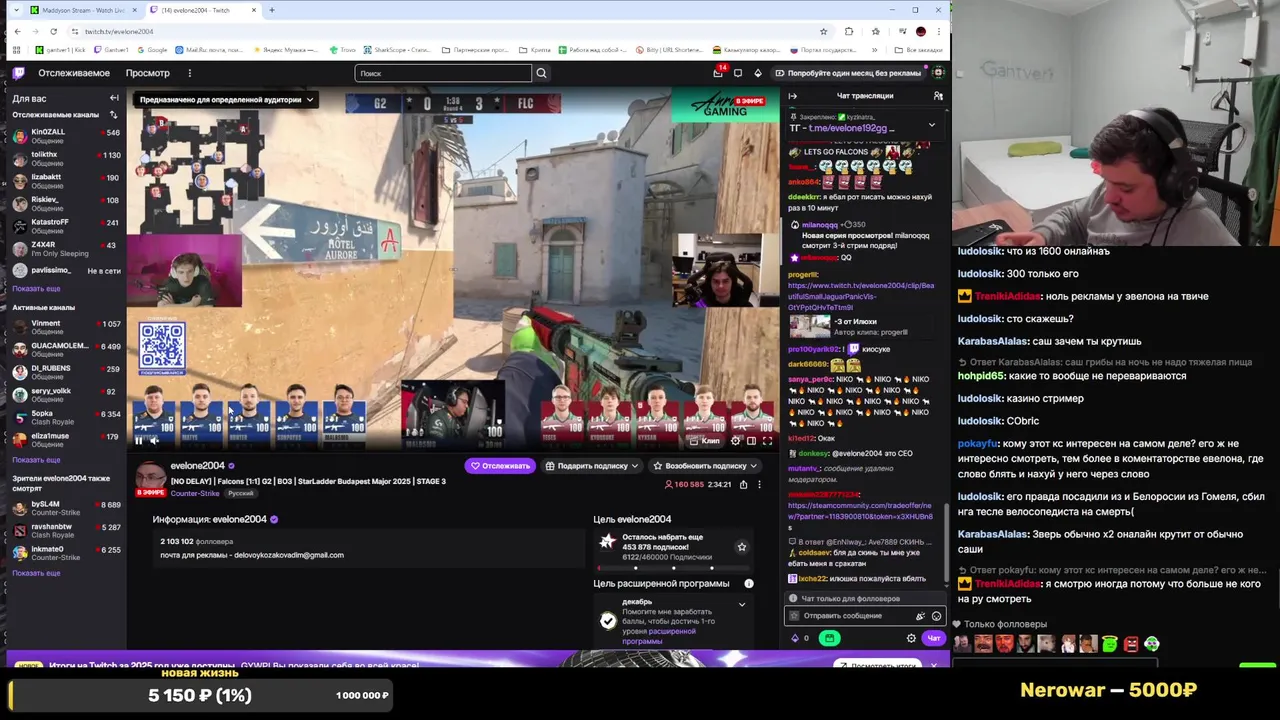Claim the green channel points bonus
Image resolution: width=1280 pixels, height=720 pixels.
[829, 638]
